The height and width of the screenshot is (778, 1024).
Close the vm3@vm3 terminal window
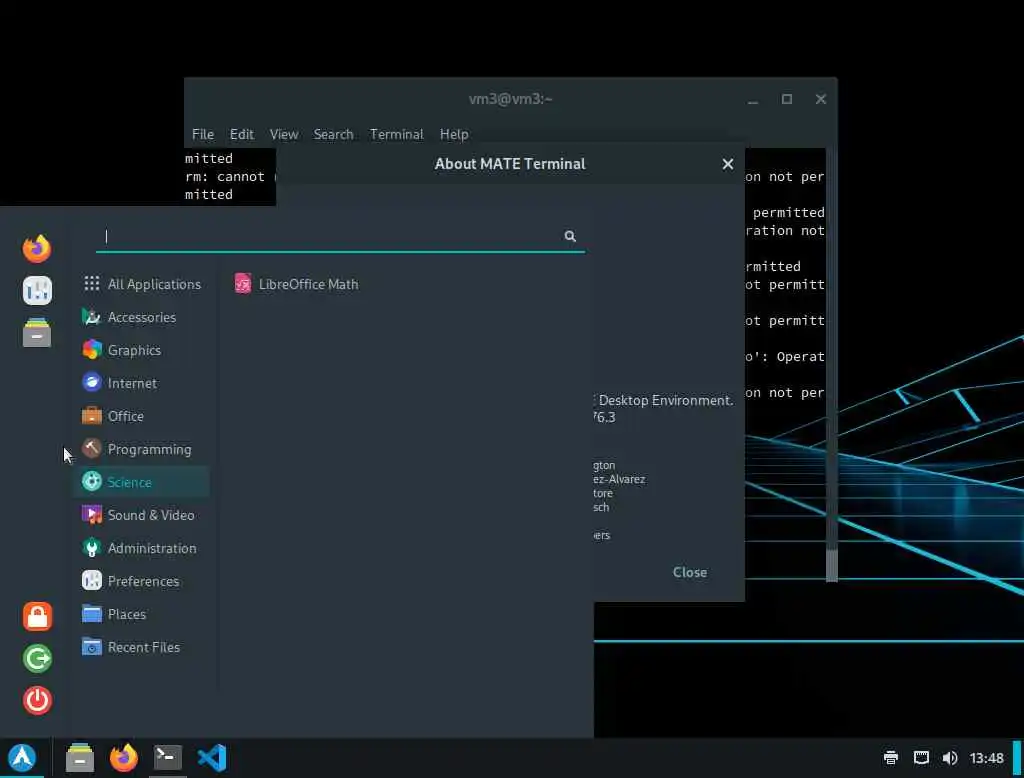821,99
